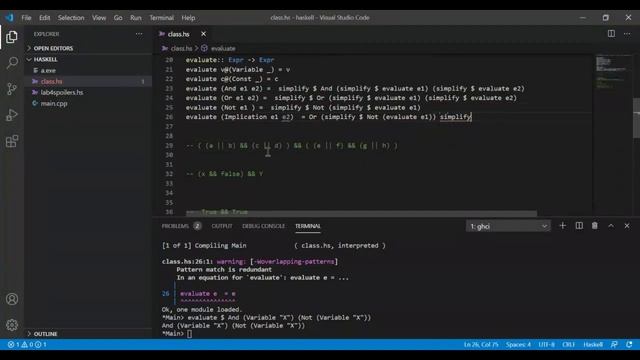Open the Extensions view

pos(12,141)
